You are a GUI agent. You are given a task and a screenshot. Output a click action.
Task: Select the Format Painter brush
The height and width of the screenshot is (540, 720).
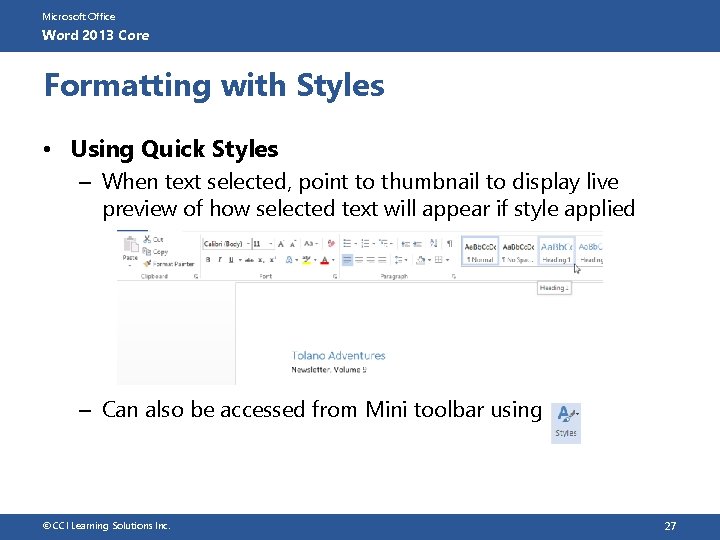[169, 264]
